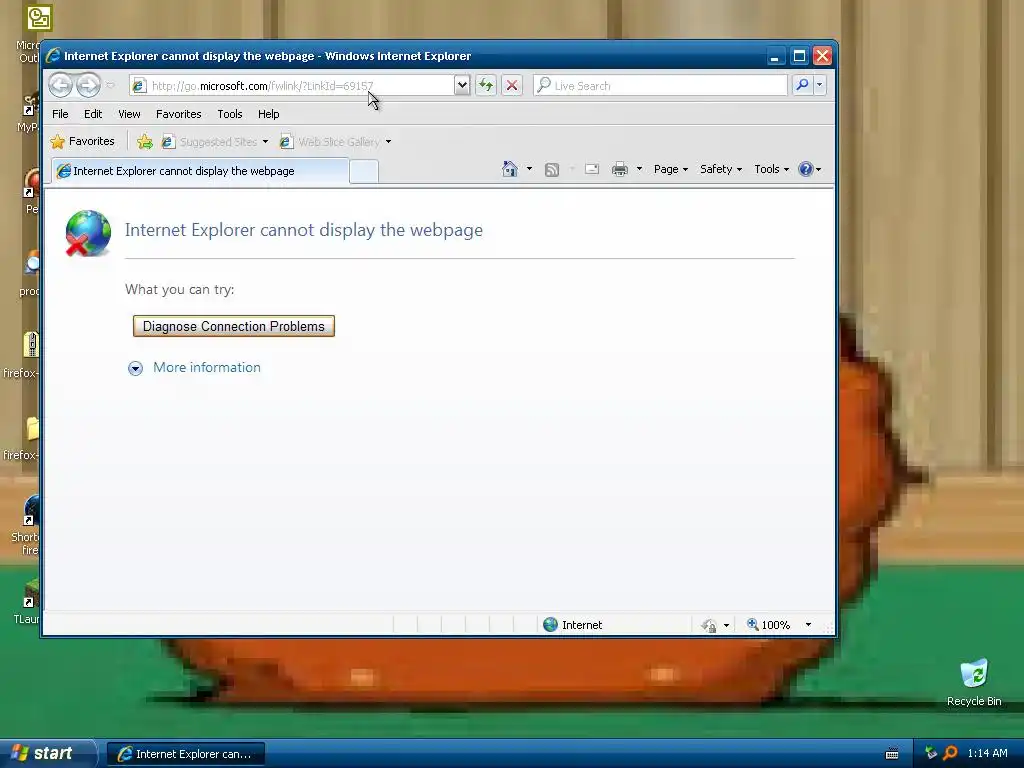
Task: Click the network tray icon
Action: (x=931, y=753)
